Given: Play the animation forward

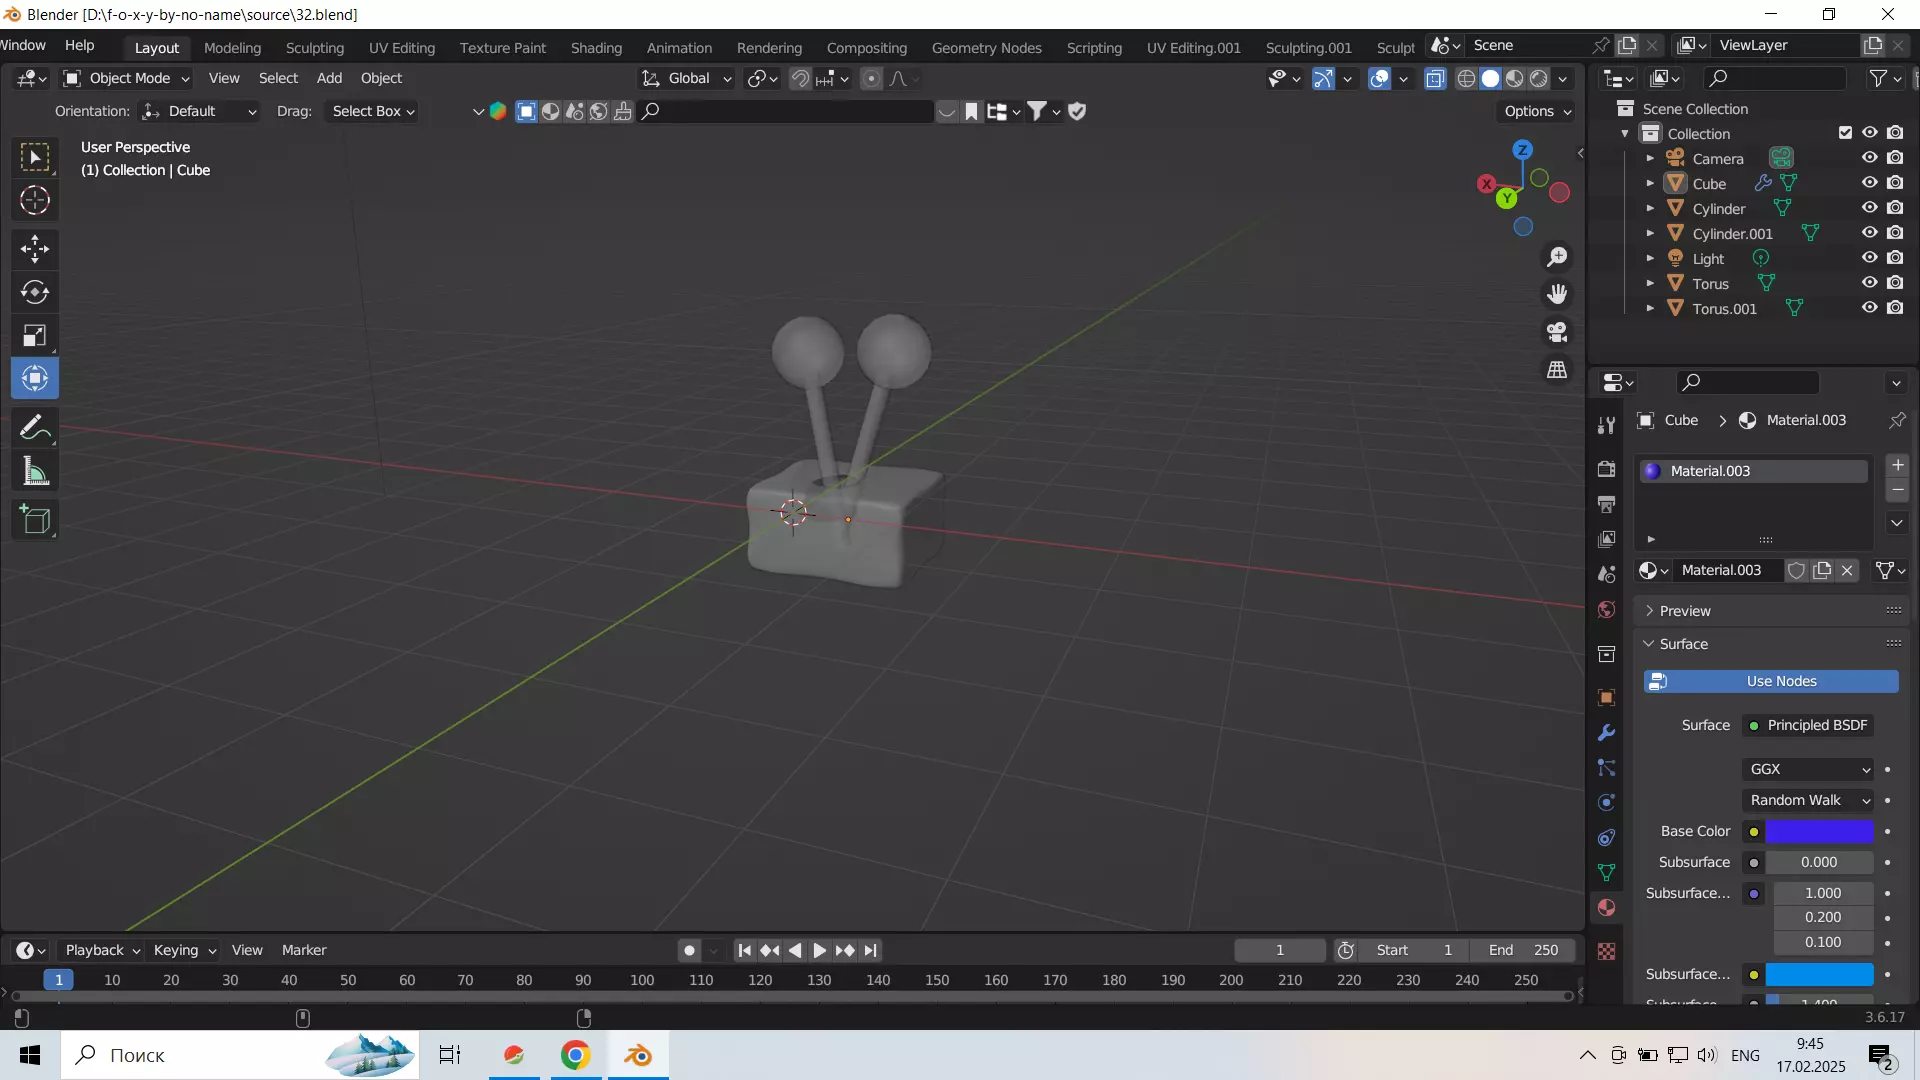Looking at the screenshot, I should tap(819, 950).
